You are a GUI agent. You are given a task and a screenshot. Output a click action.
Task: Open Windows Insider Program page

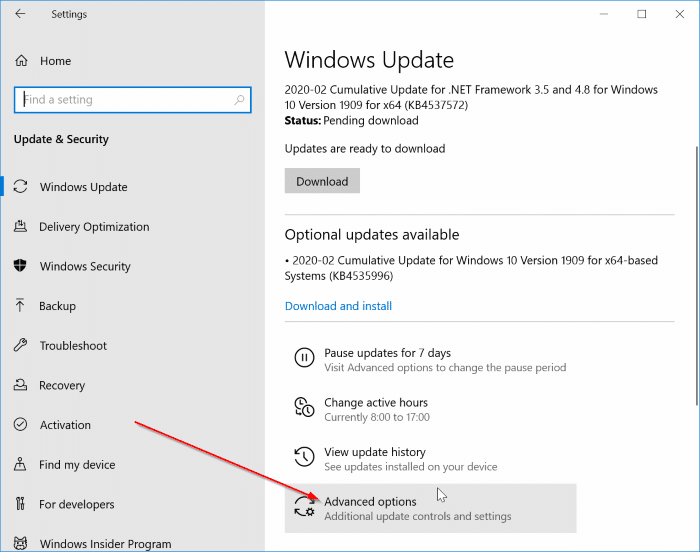pyautogui.click(x=105, y=544)
